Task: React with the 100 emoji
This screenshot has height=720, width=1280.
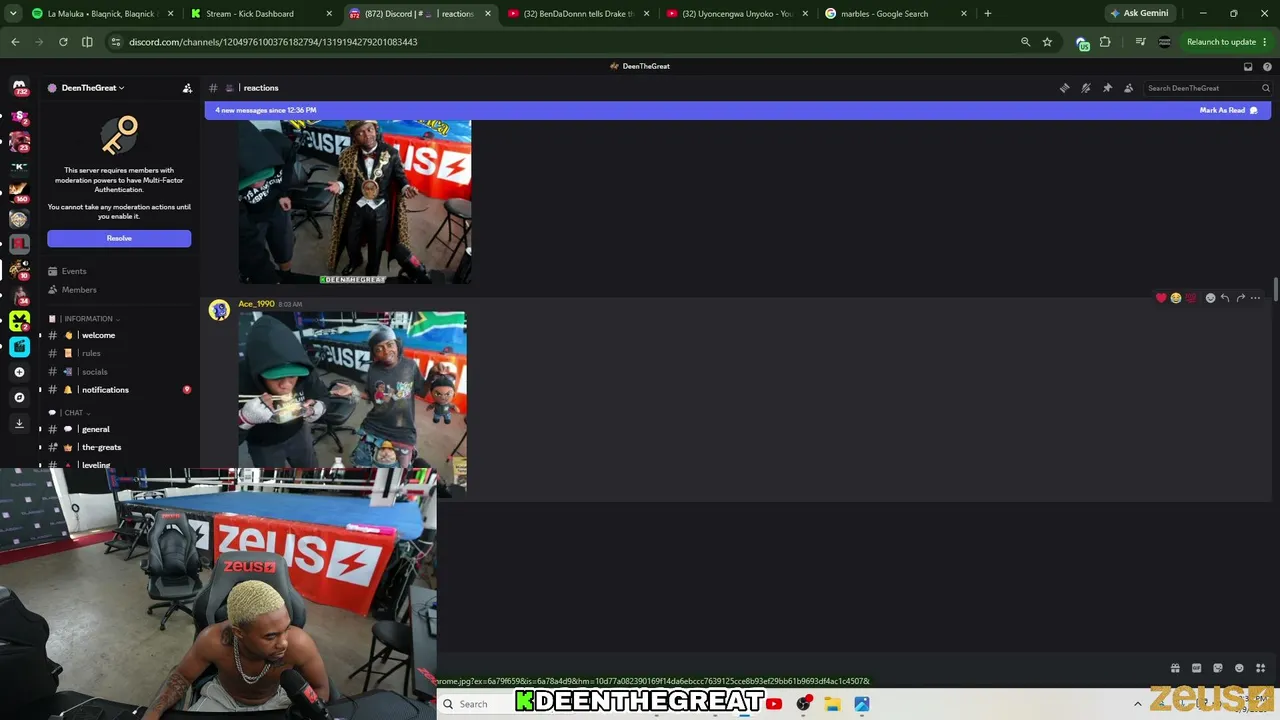Action: click(x=1191, y=298)
